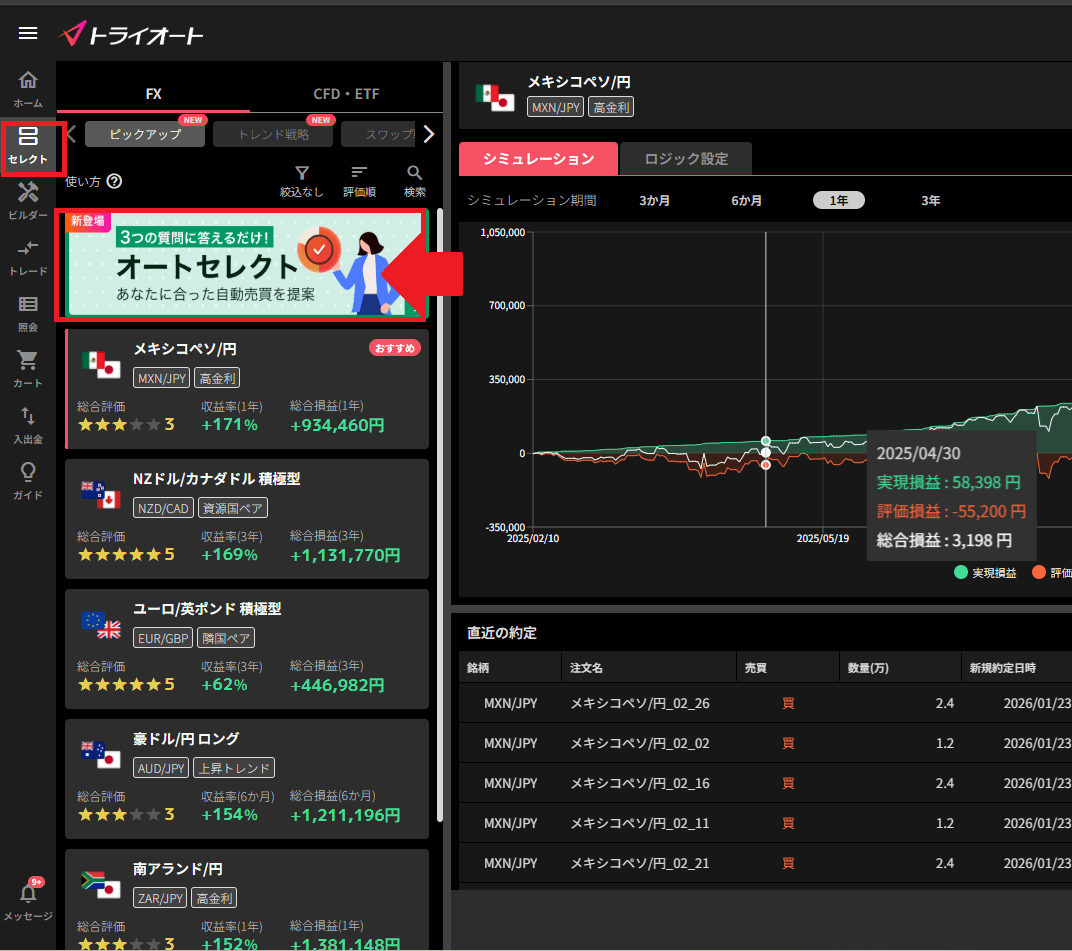Open the Builder tool icon
1072x951 pixels.
pyautogui.click(x=28, y=200)
